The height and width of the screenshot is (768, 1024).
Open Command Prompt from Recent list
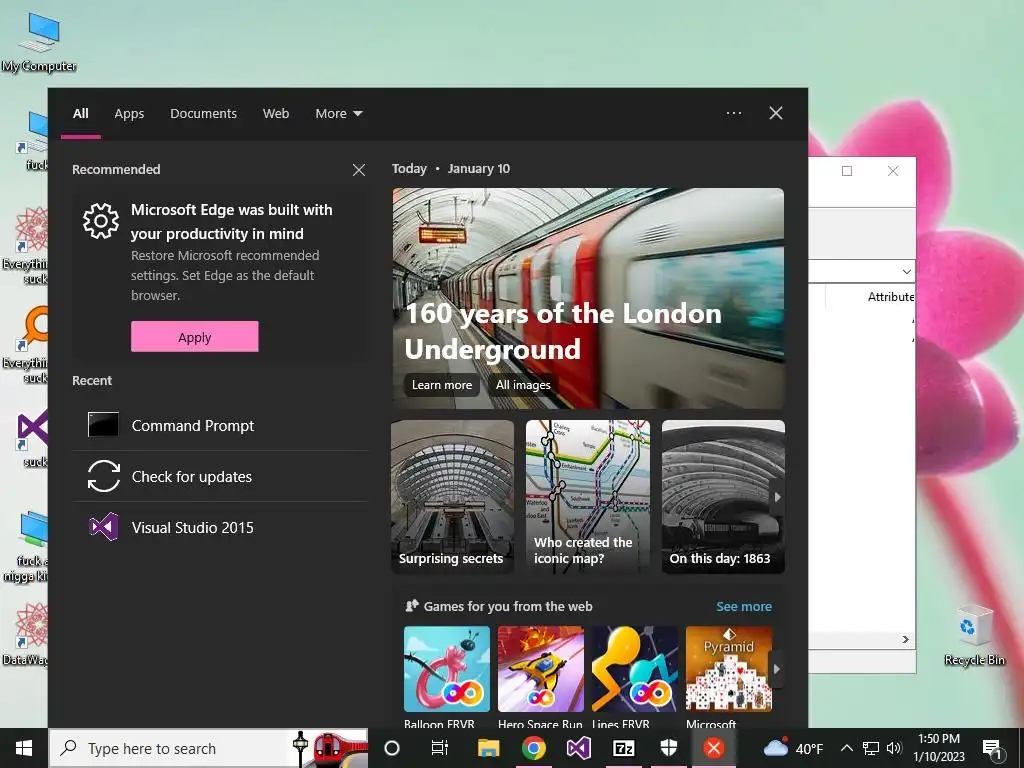(x=219, y=425)
